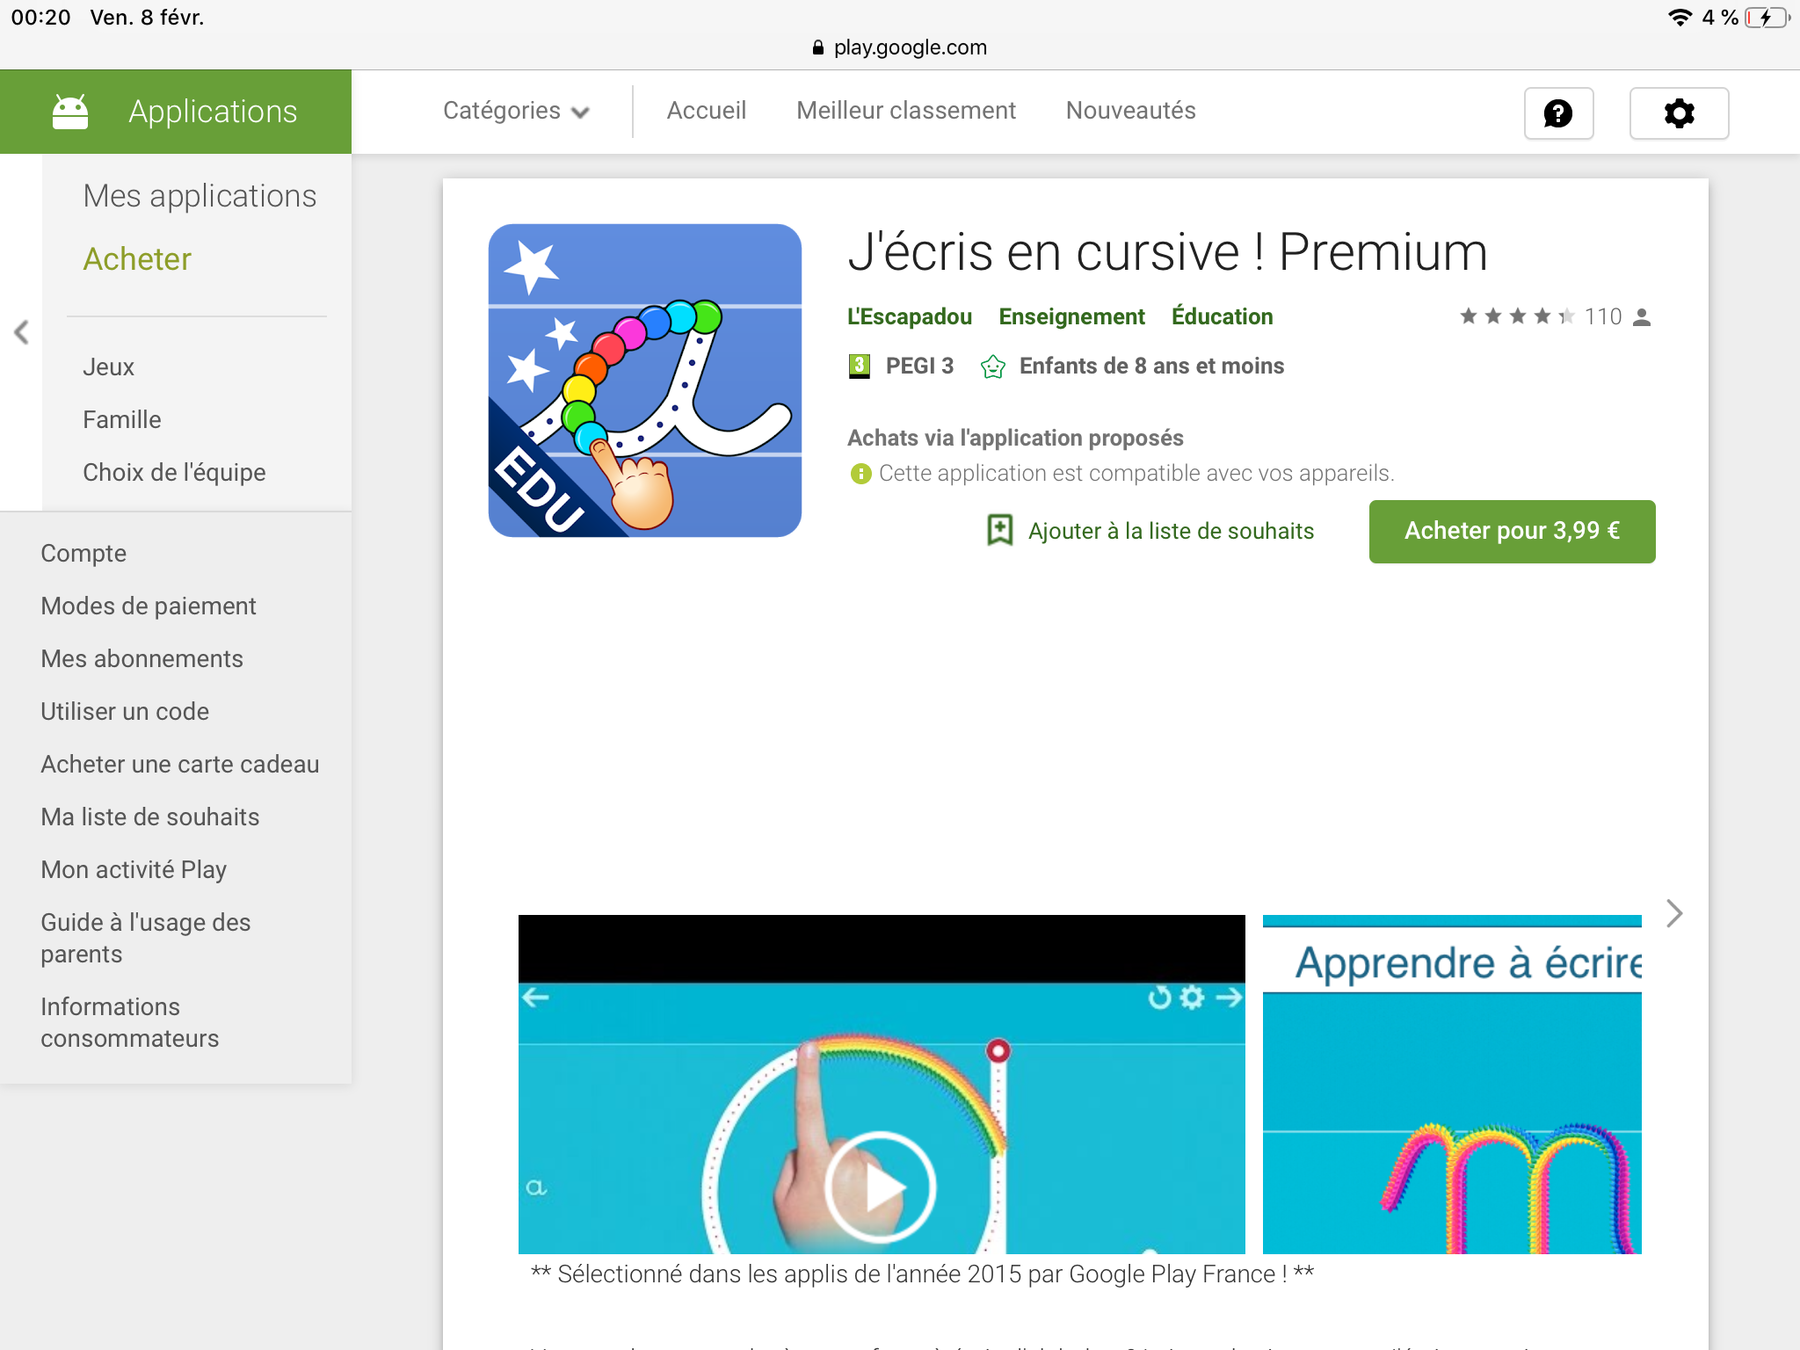
Task: Go to the Accueil tab
Action: tap(706, 111)
